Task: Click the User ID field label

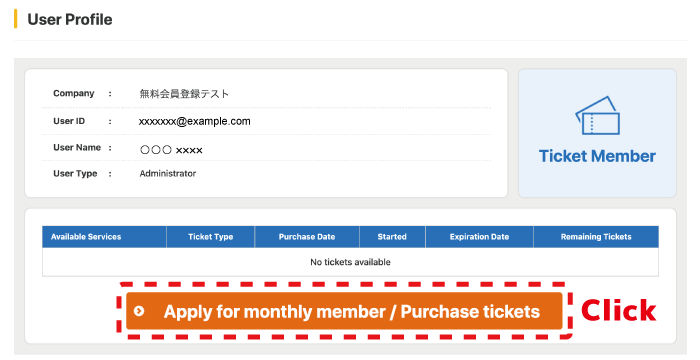Action: [x=69, y=121]
